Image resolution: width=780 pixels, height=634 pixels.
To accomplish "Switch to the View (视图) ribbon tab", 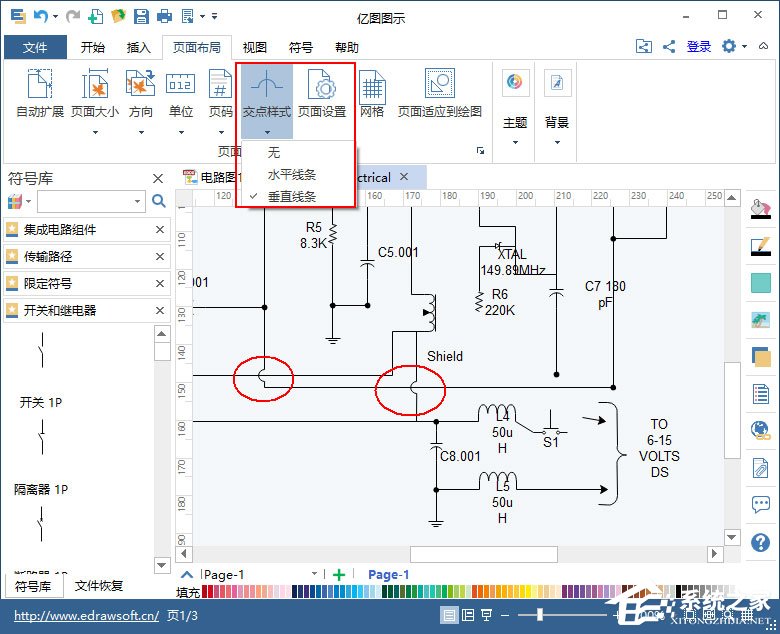I will [255, 47].
